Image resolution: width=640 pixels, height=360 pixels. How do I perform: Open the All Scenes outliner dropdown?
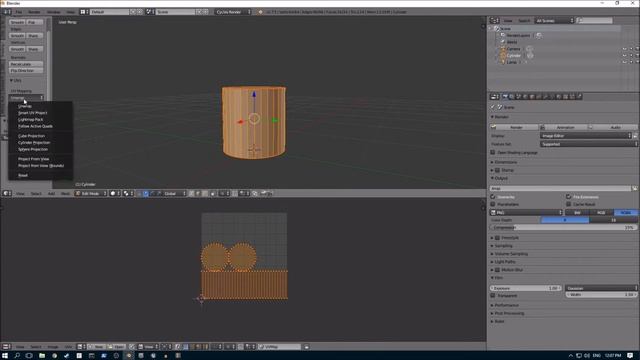[554, 20]
